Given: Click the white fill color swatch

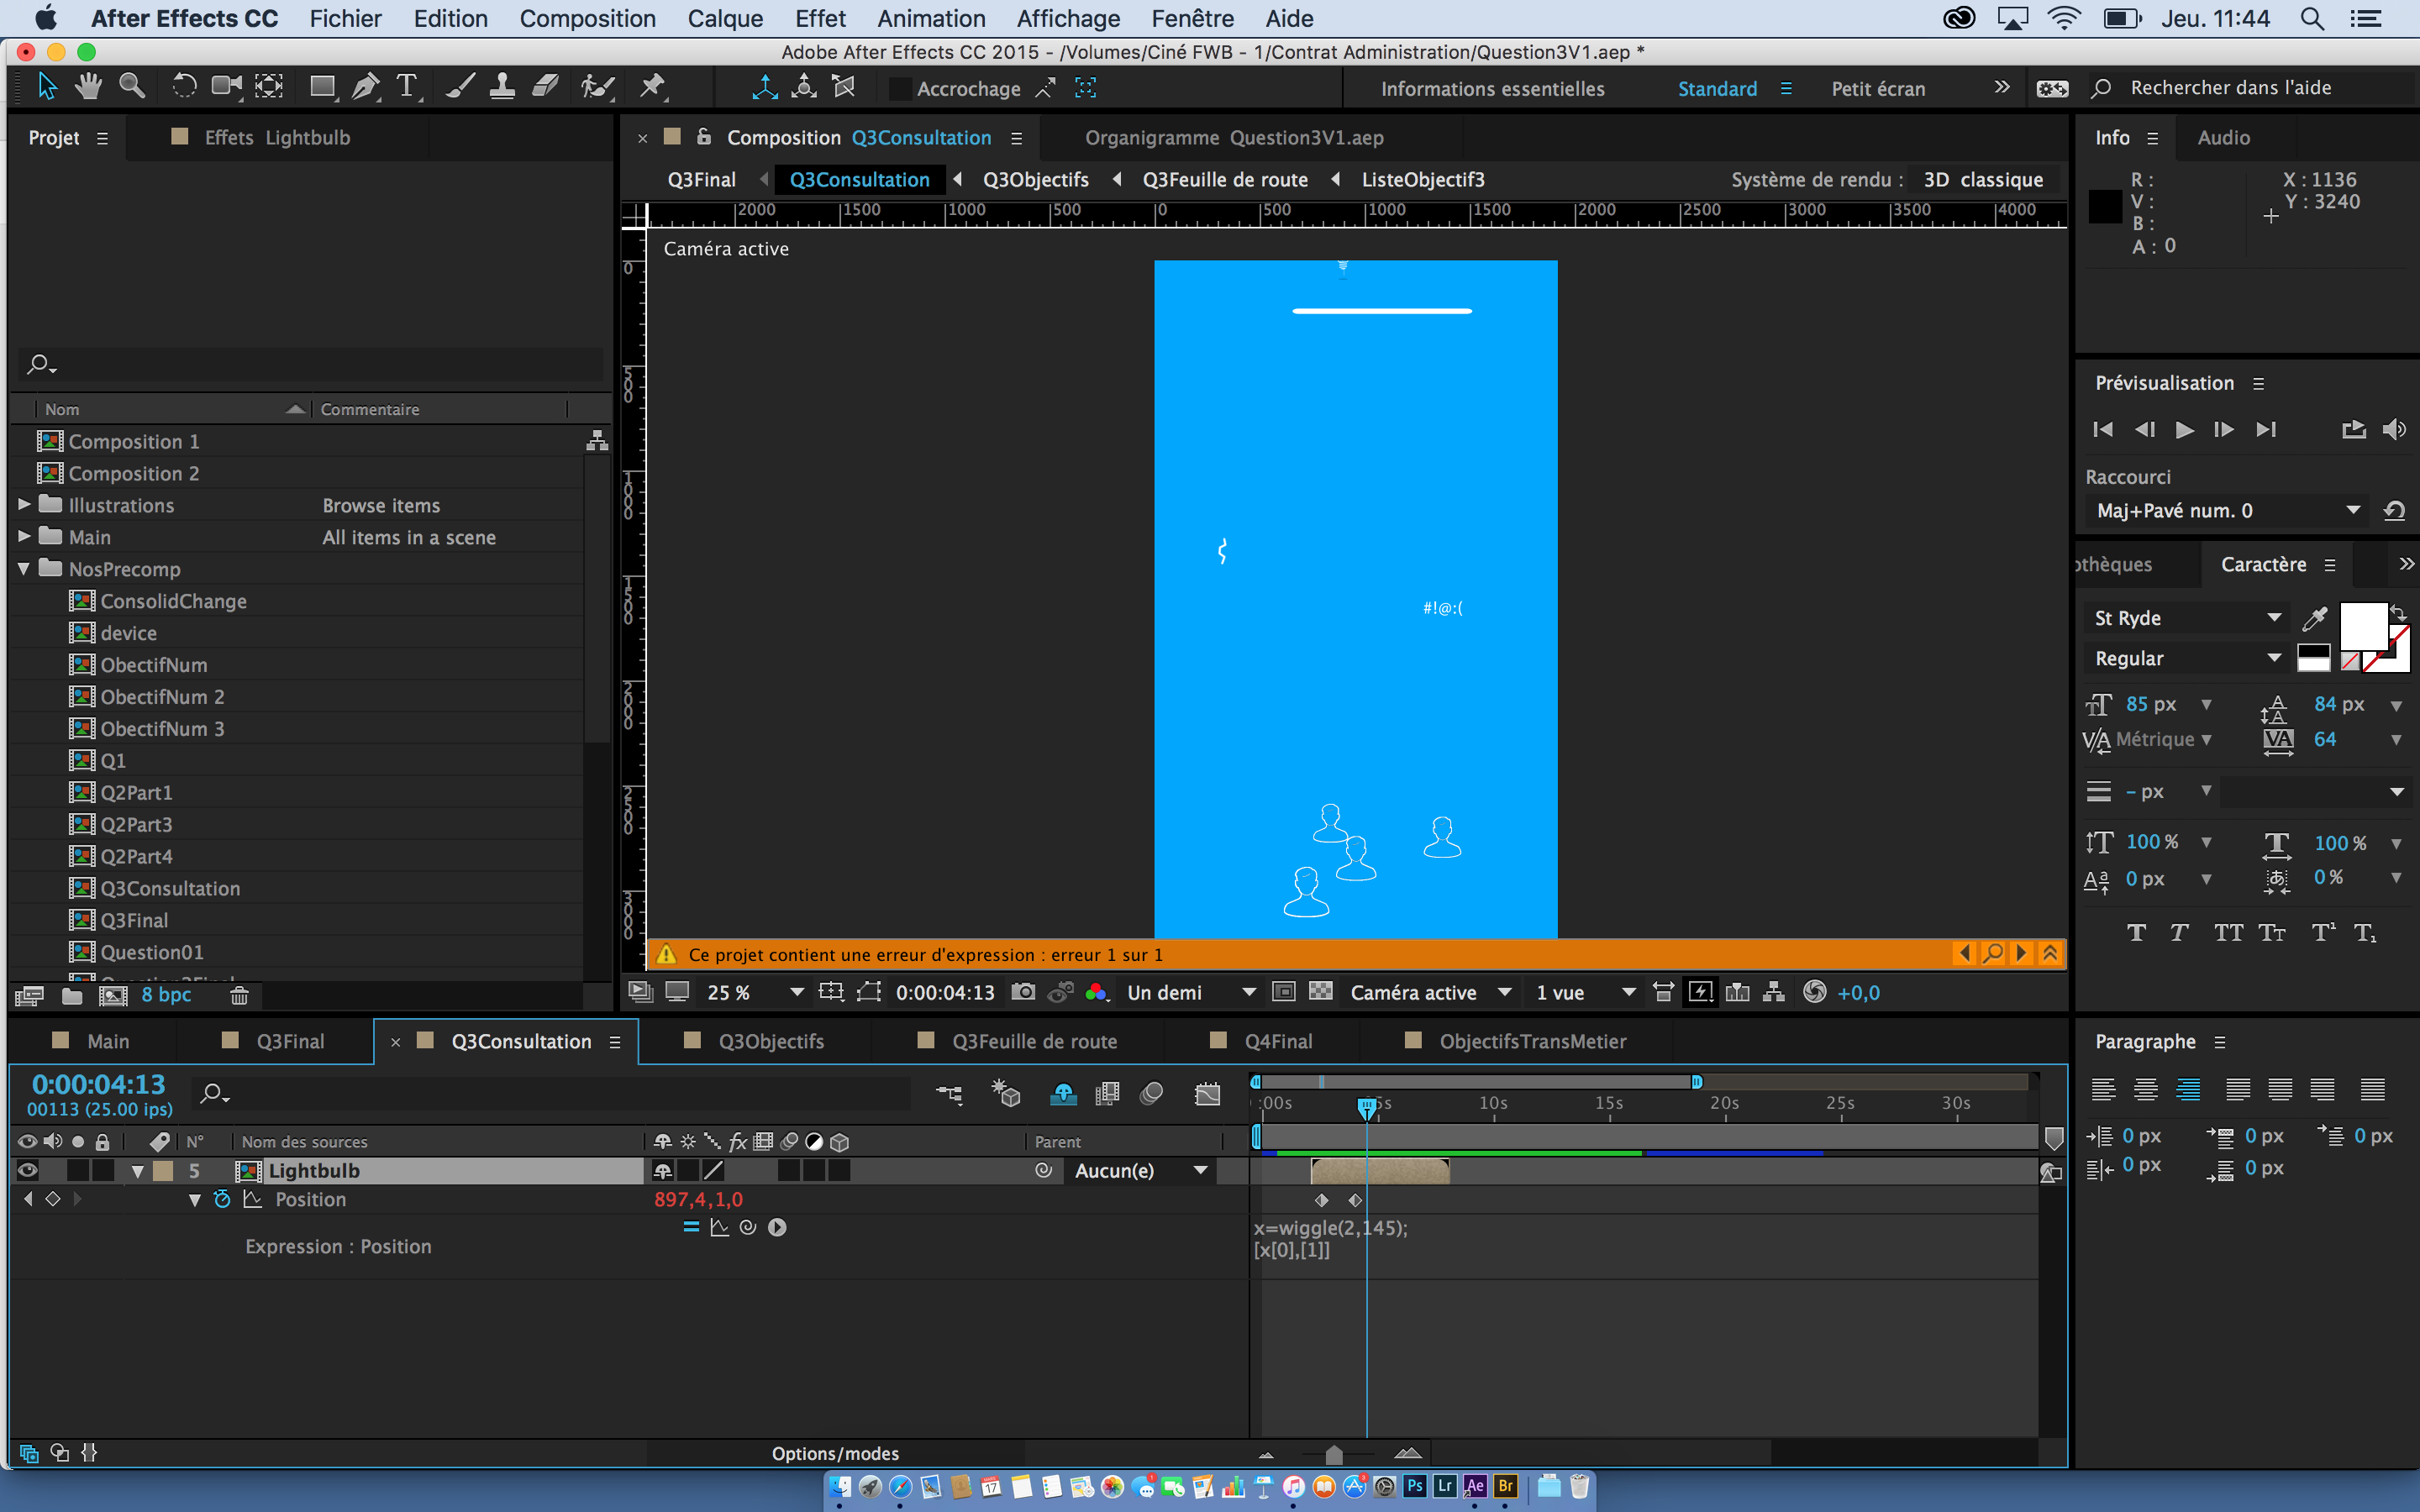Looking at the screenshot, I should pos(2362,627).
